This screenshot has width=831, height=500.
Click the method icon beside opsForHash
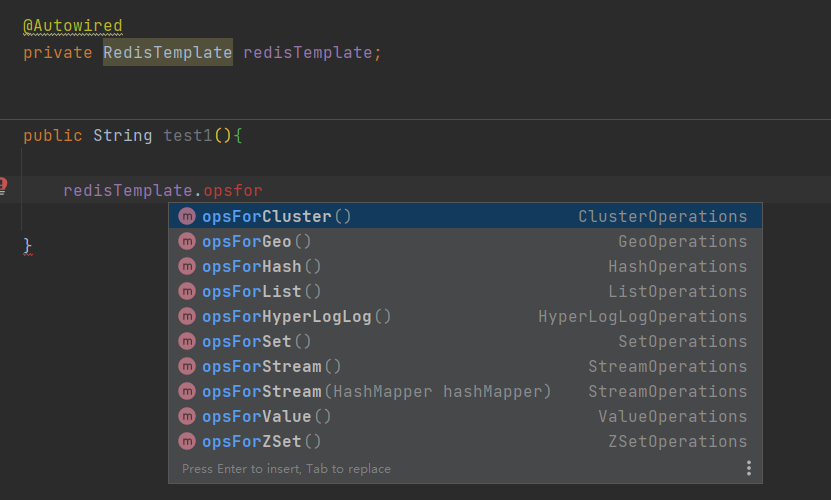pos(187,266)
